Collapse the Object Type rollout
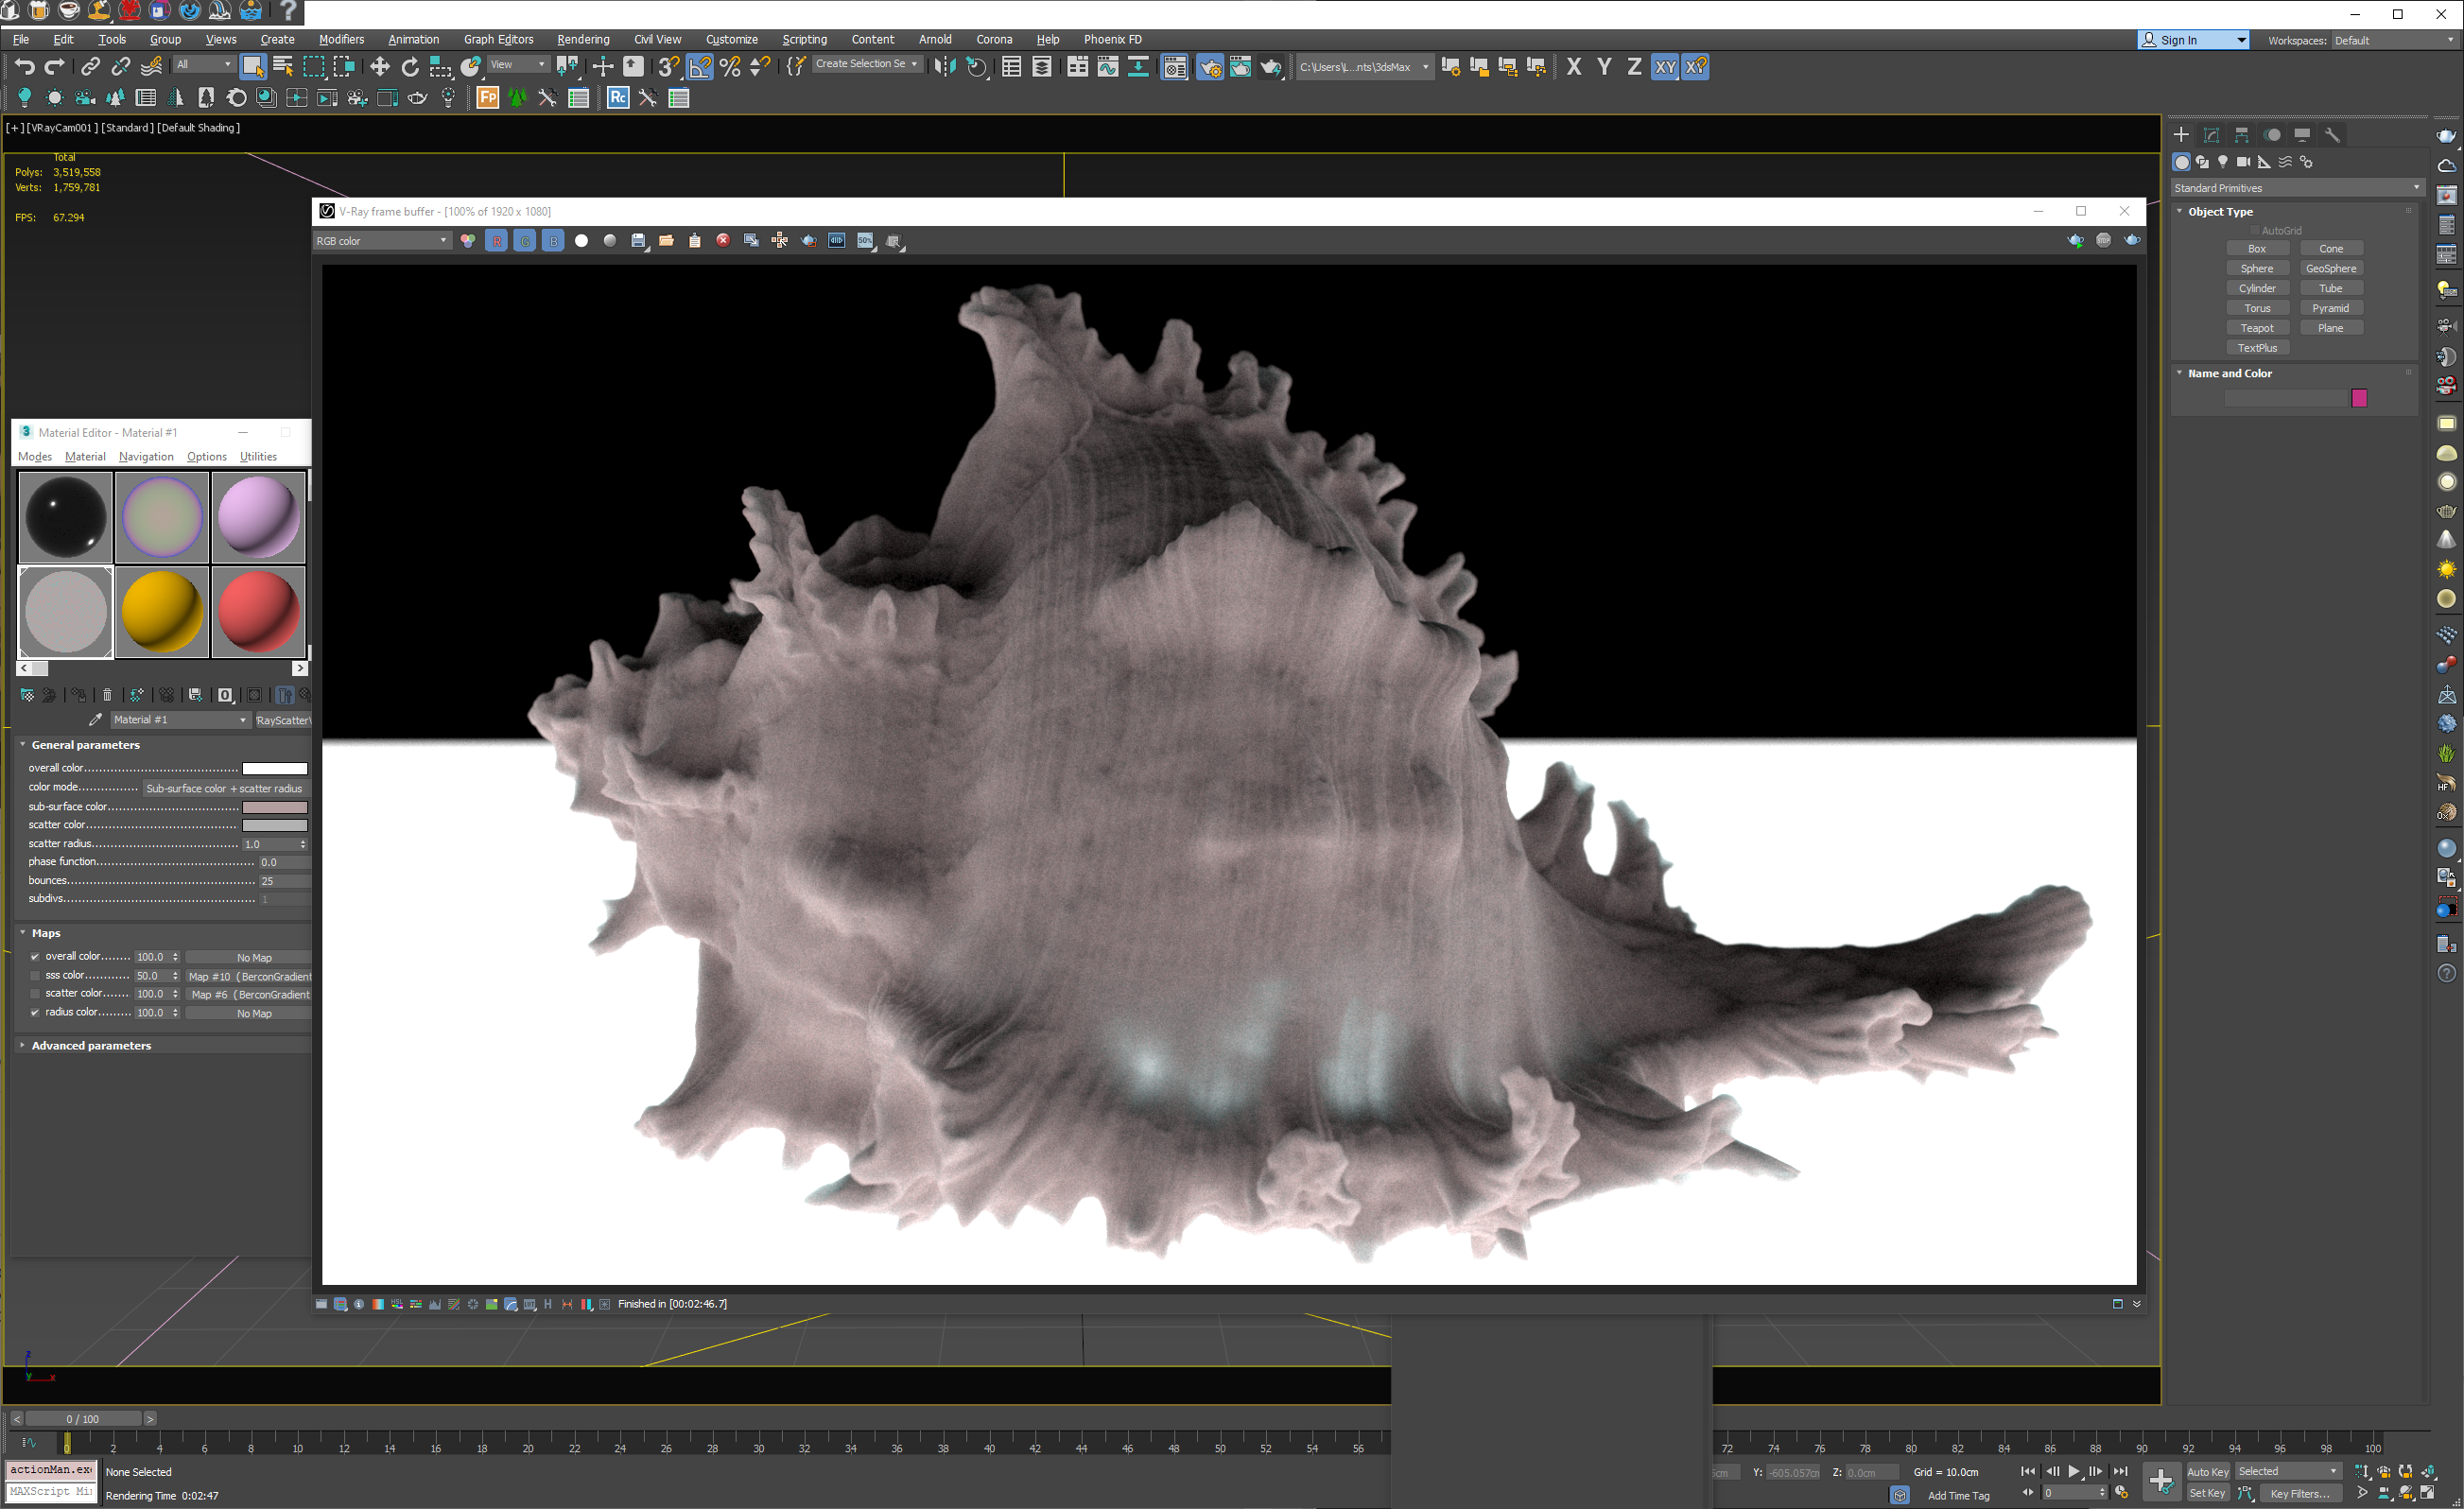The width and height of the screenshot is (2464, 1509). click(x=2220, y=211)
